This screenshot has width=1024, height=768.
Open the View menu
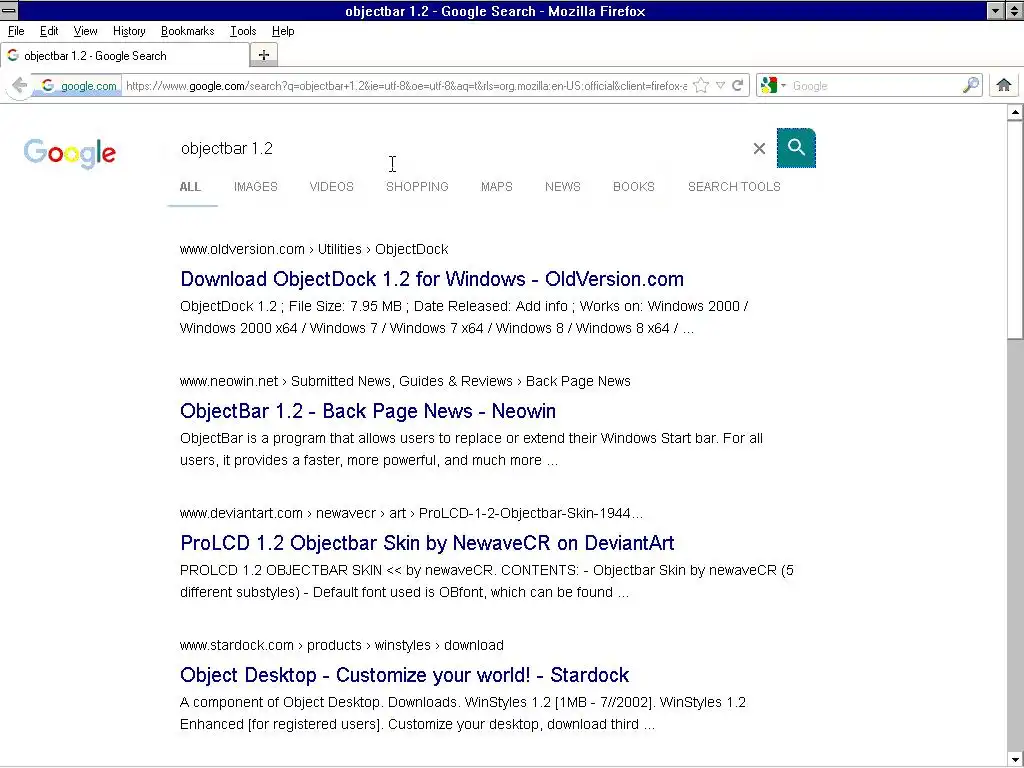click(85, 31)
